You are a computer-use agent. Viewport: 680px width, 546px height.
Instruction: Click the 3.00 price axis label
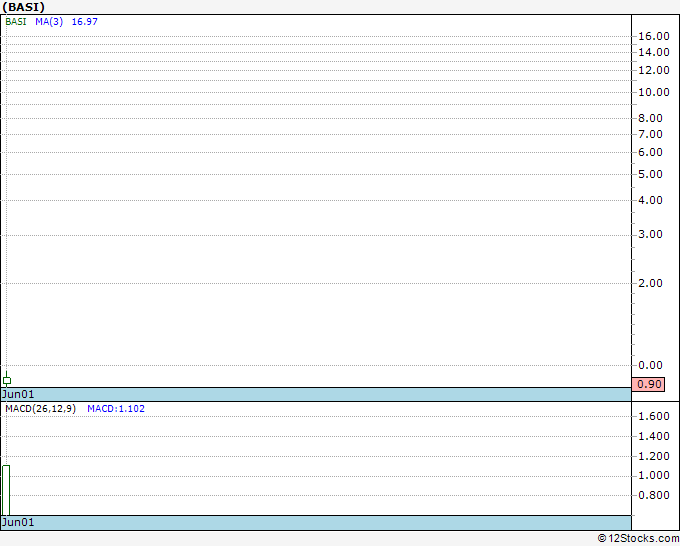coord(651,235)
